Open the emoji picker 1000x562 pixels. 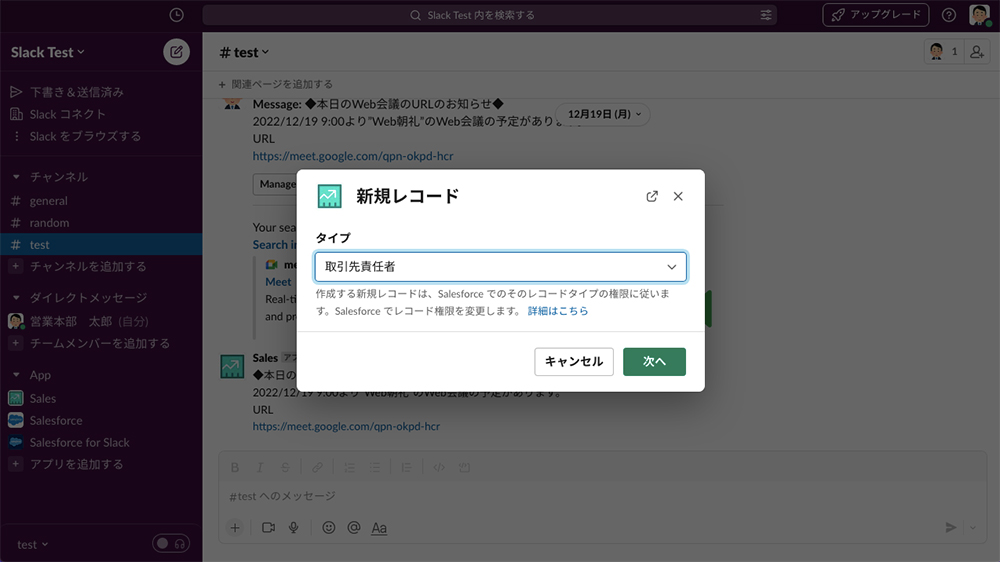328,528
